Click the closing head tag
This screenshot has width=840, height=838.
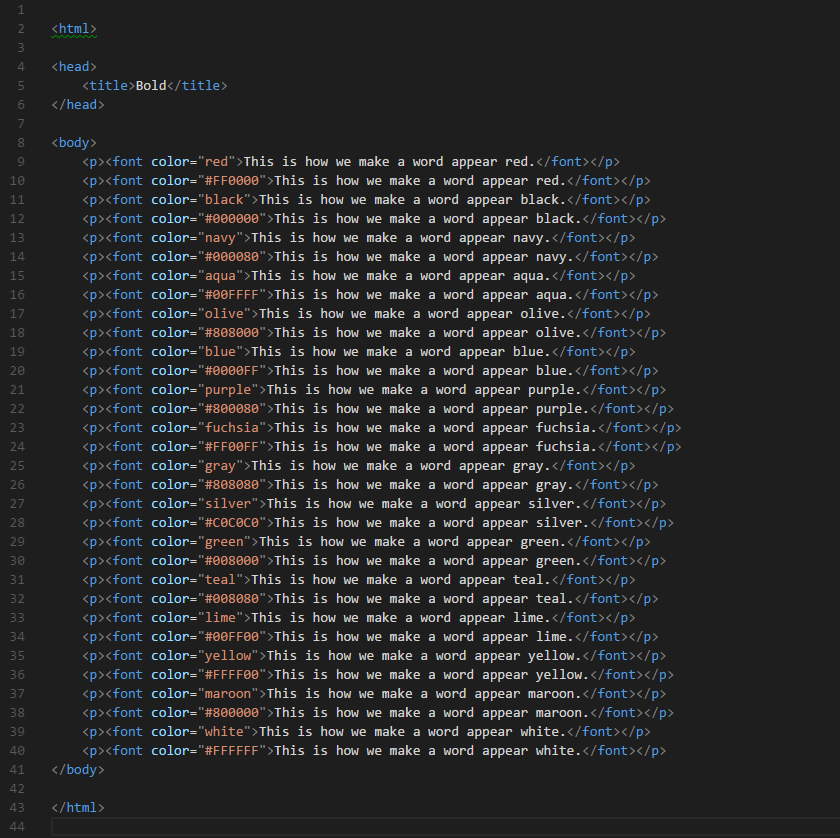click(78, 104)
